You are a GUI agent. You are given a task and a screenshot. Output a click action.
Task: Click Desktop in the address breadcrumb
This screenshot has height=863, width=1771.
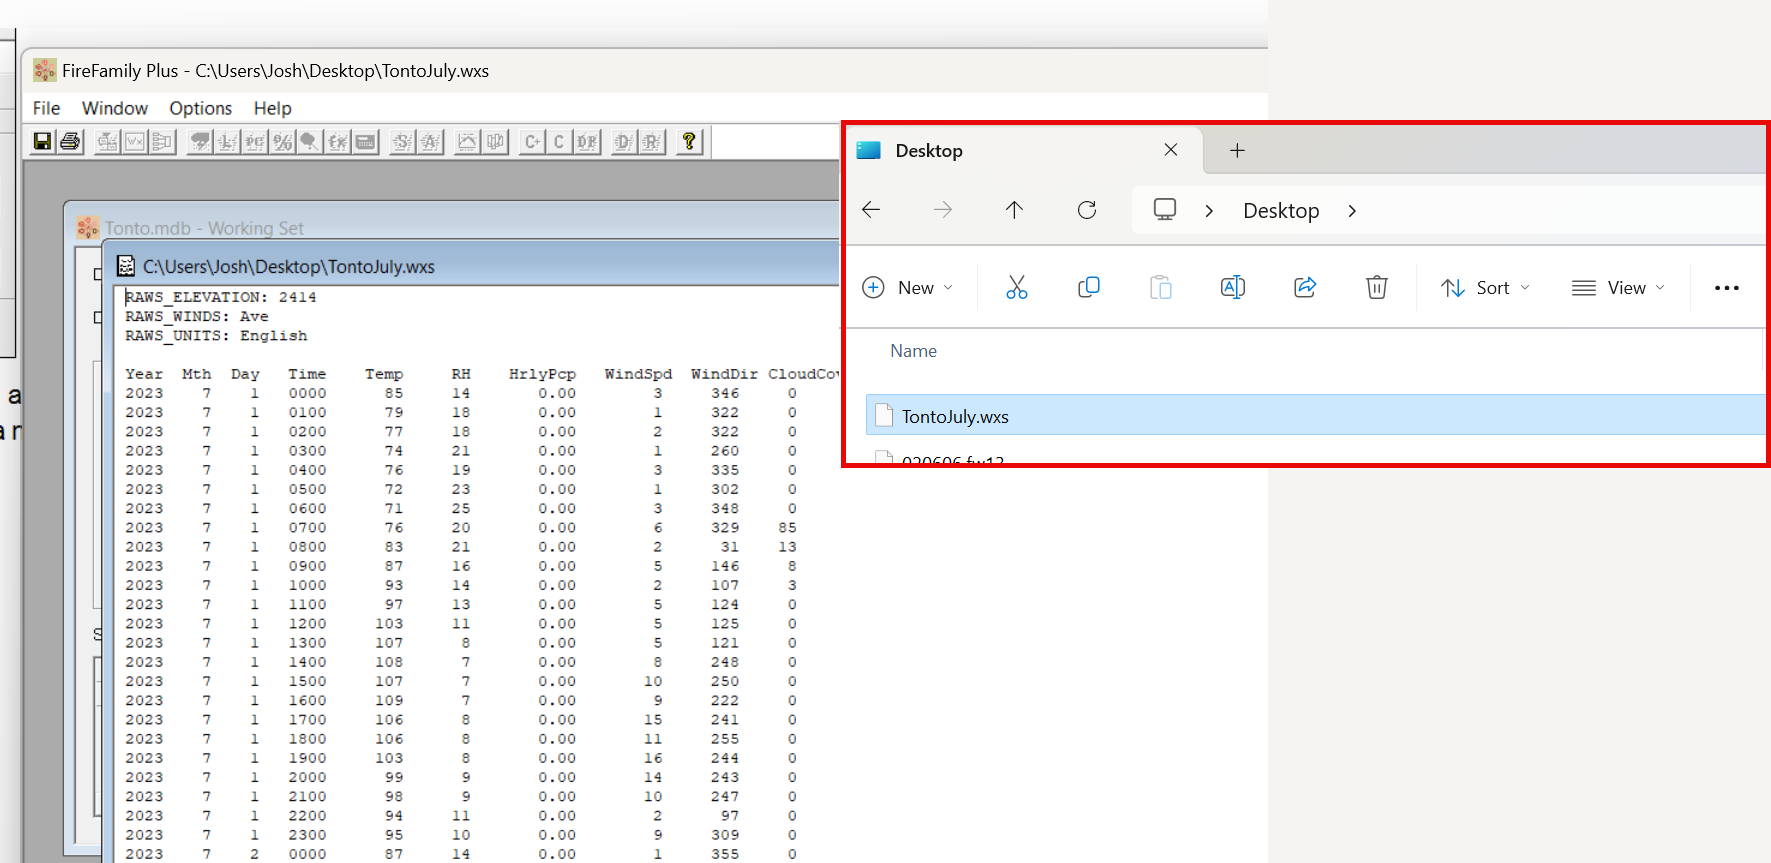pos(1281,211)
